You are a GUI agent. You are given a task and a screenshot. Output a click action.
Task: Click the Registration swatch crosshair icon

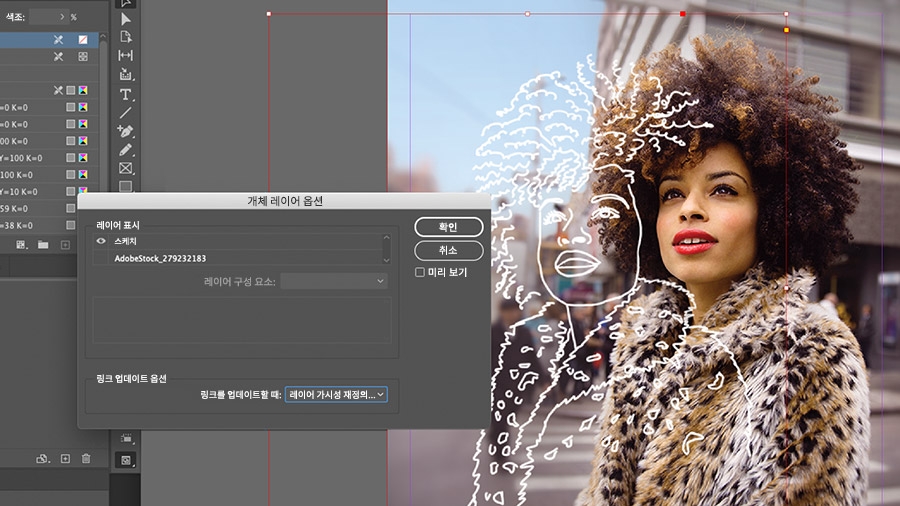point(83,56)
